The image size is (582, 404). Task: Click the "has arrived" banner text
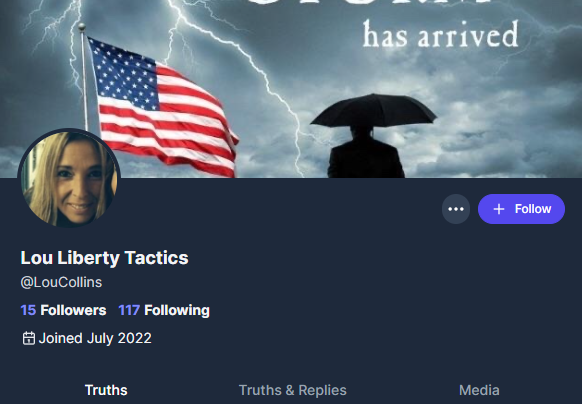click(441, 35)
